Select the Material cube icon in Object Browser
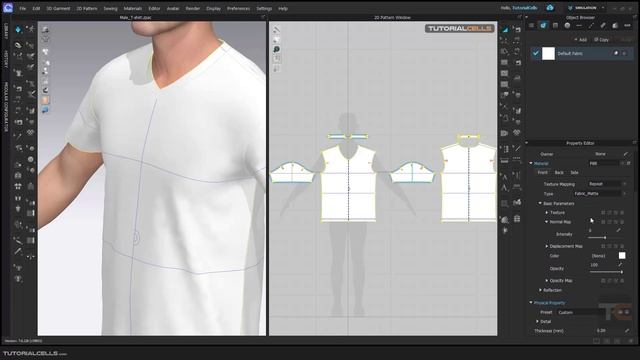 pos(615,25)
